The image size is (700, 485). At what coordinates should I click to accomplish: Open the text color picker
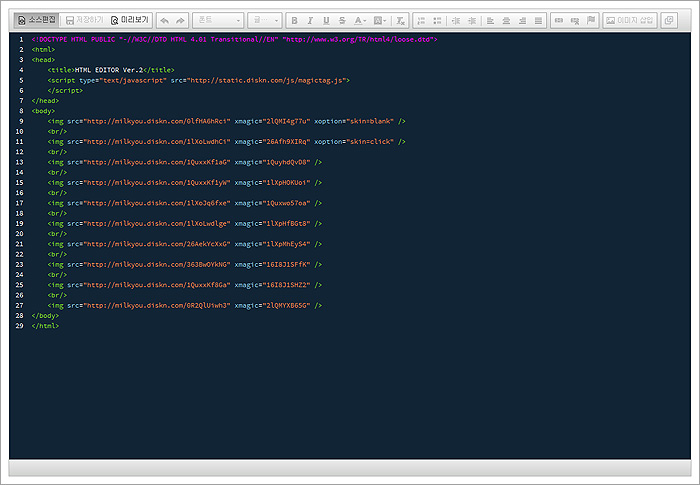click(360, 21)
